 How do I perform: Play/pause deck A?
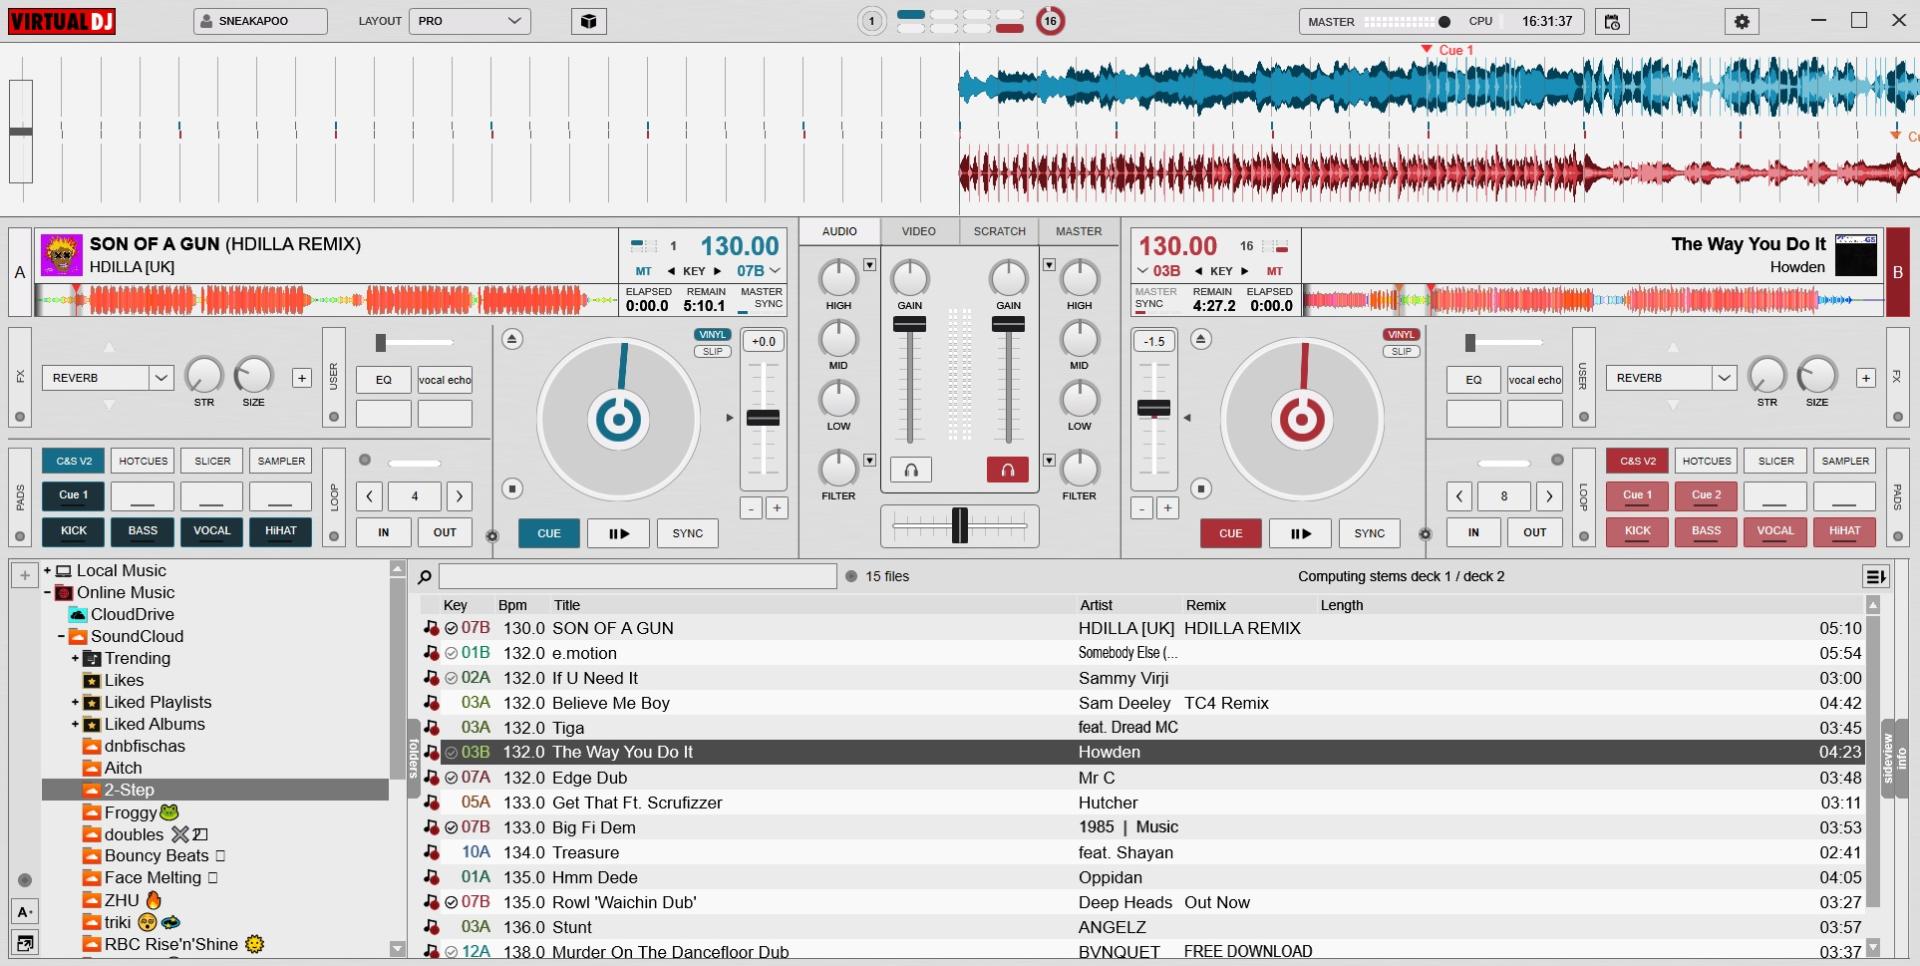619,533
